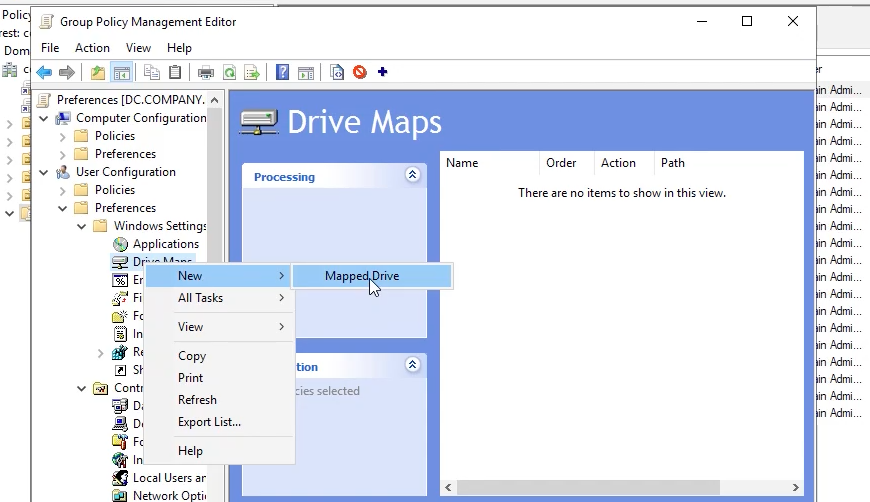Expand Policies under Computer Configuration
This screenshot has width=870, height=502.
[63, 136]
